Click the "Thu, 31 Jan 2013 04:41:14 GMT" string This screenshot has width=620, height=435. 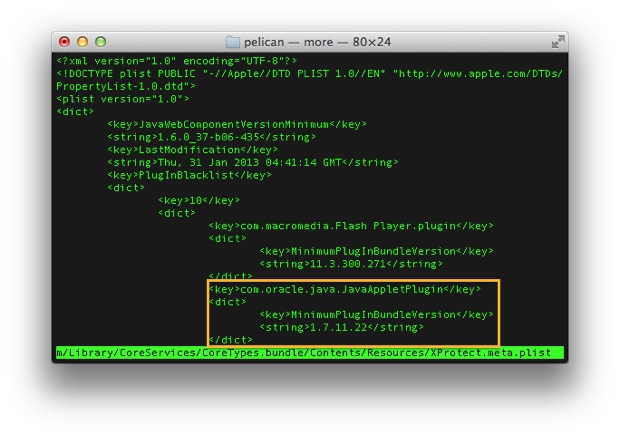(x=250, y=162)
